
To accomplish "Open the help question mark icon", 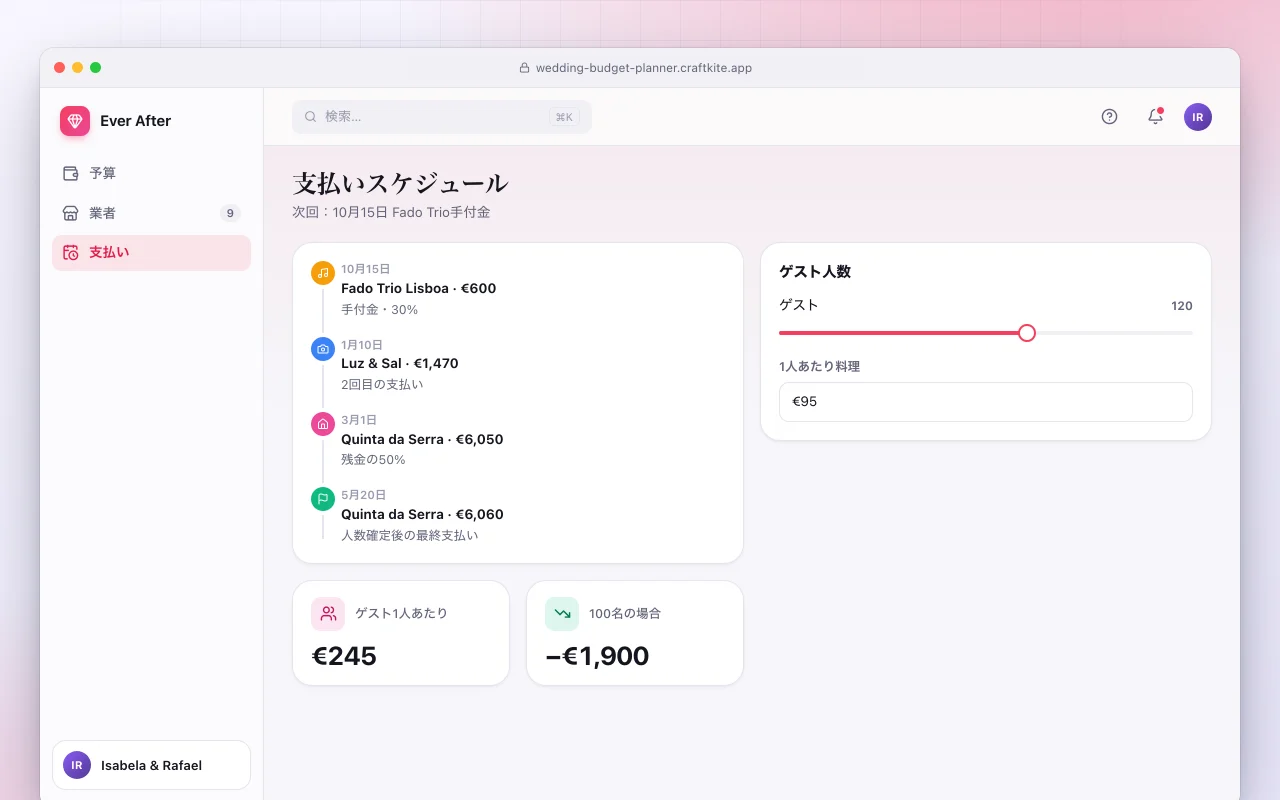I will coord(1109,117).
